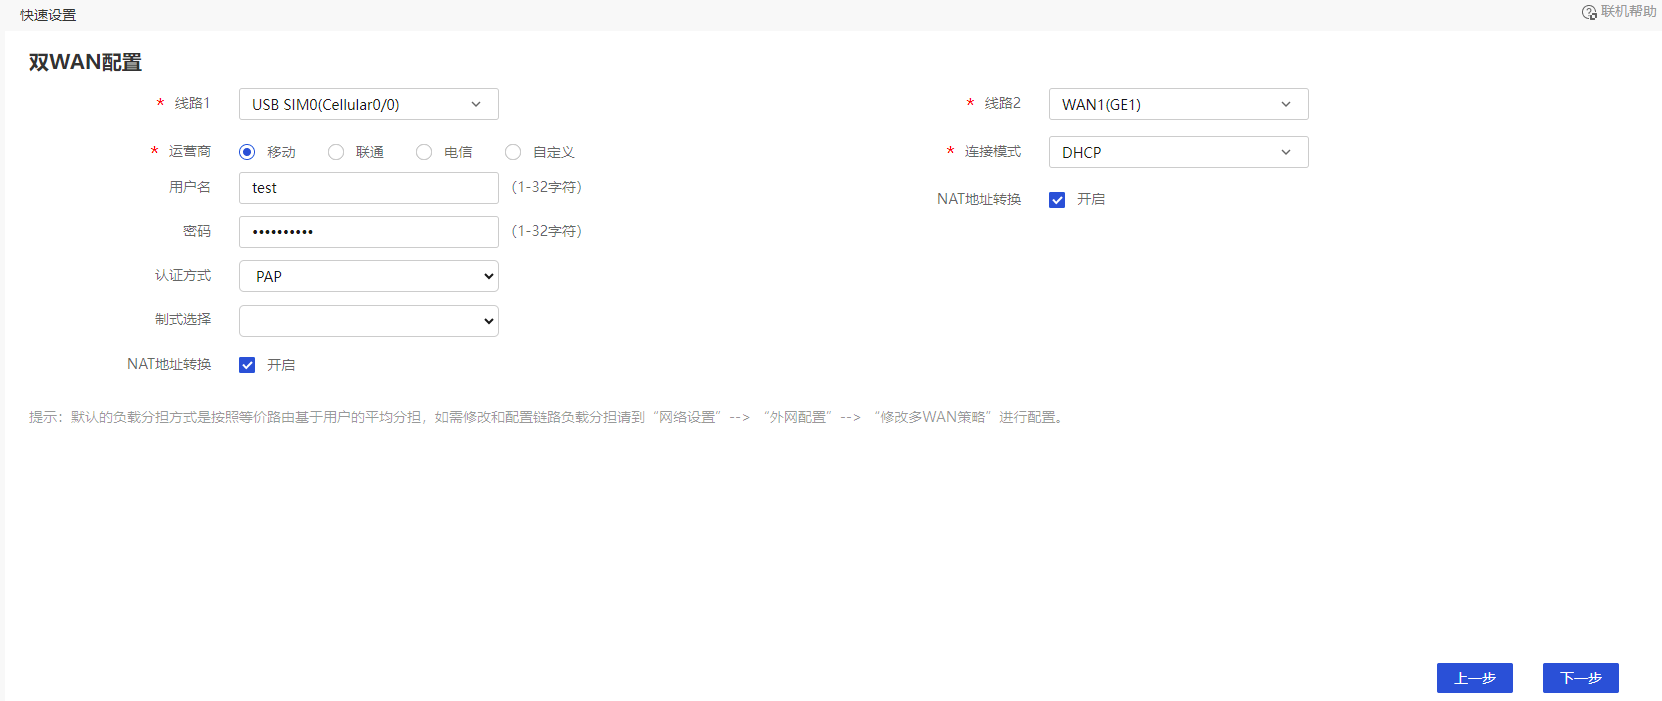Open the 认证方式 PAP dropdown
1662x701 pixels.
369,276
